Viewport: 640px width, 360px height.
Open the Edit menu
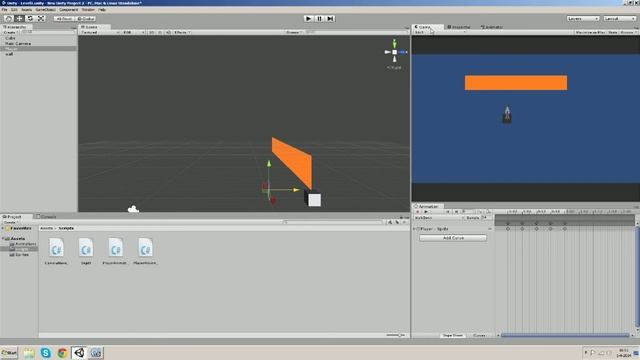[14, 9]
